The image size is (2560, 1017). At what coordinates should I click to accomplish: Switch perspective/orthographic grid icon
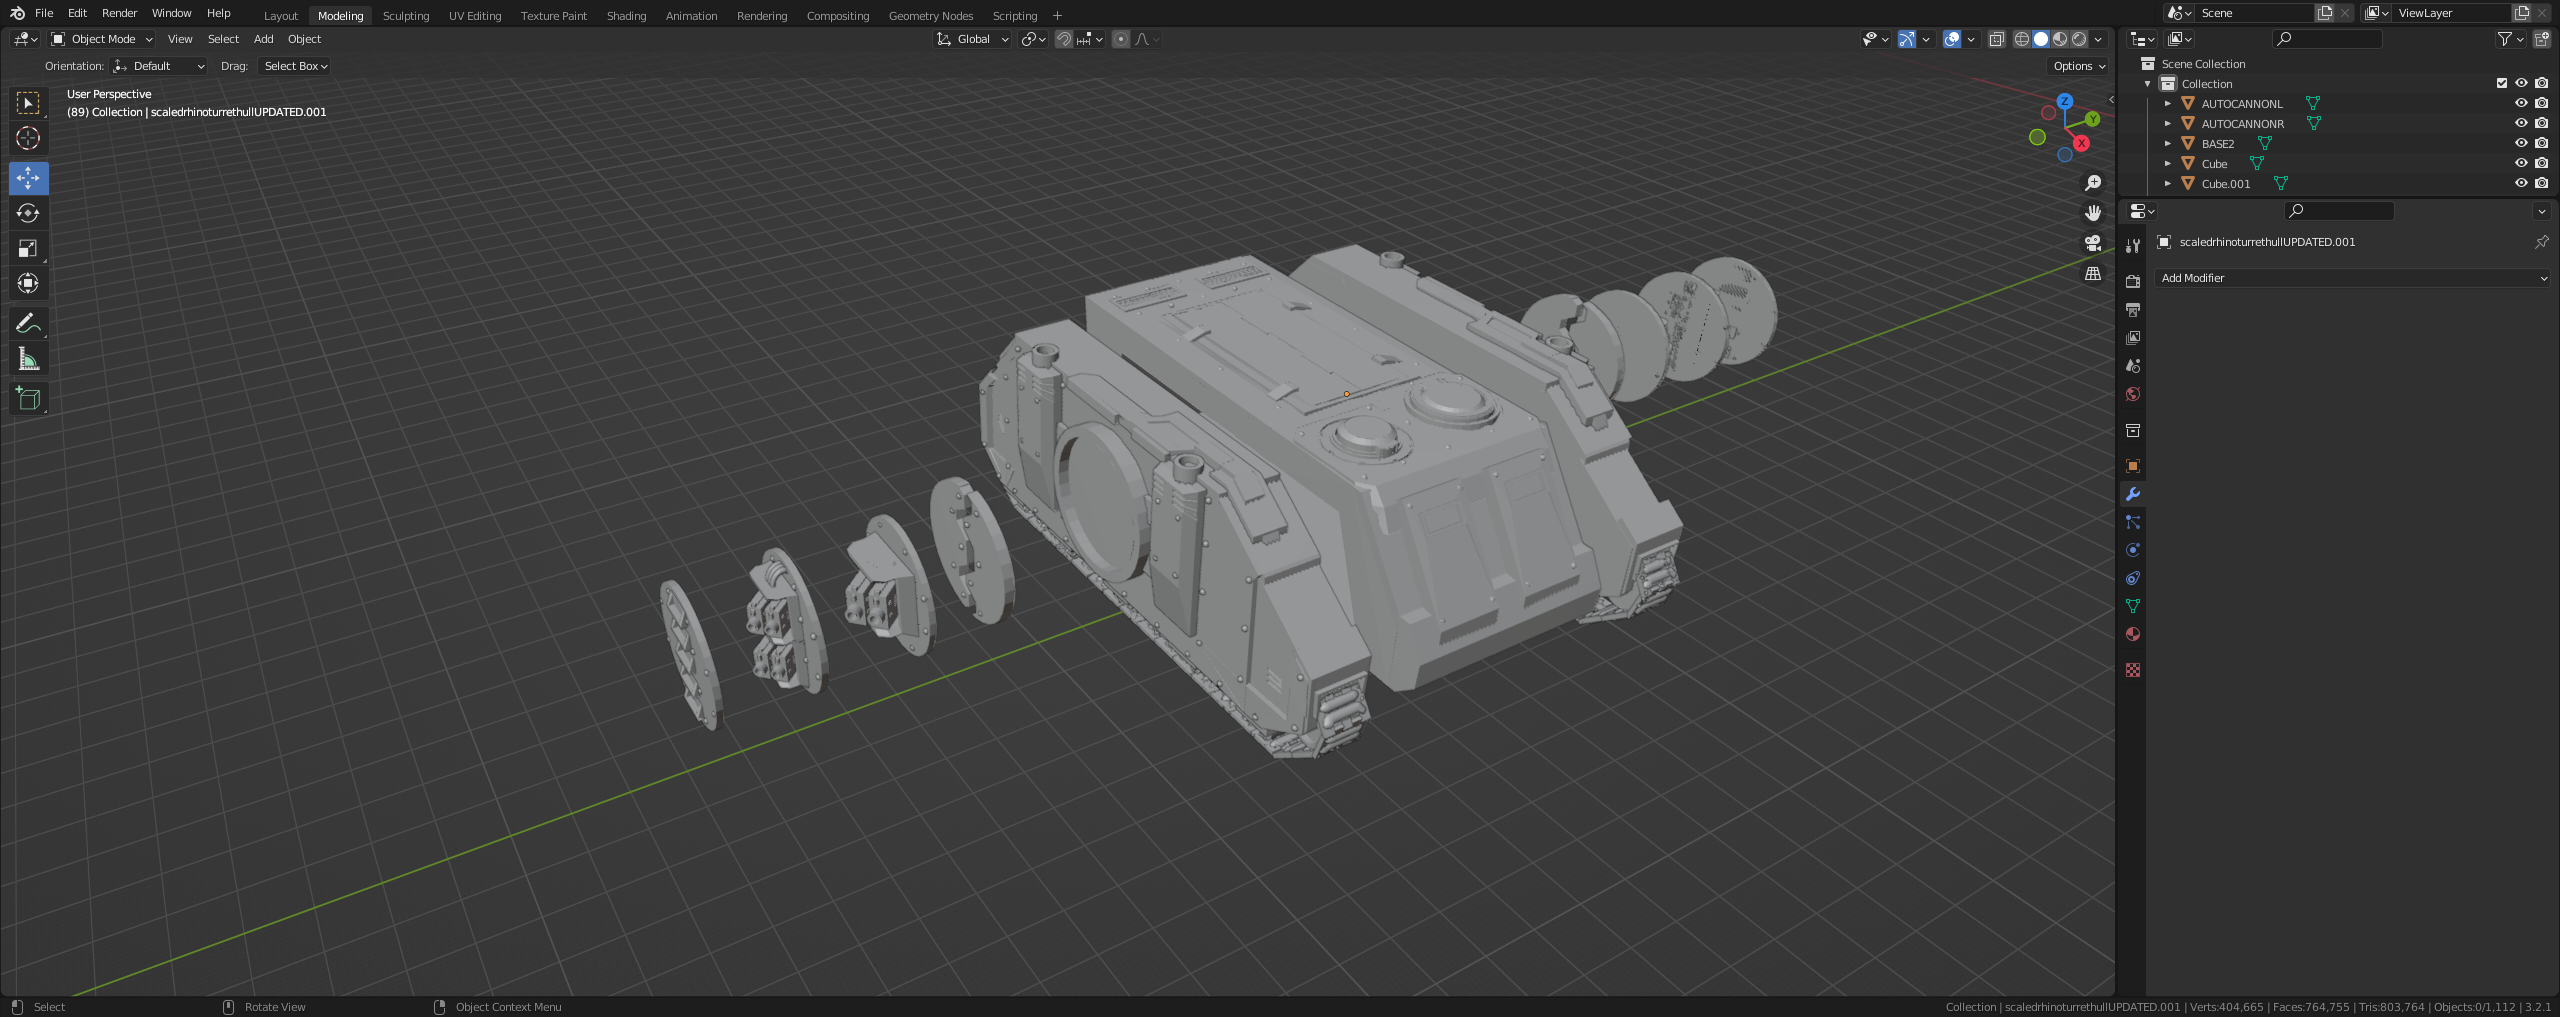(x=2092, y=273)
